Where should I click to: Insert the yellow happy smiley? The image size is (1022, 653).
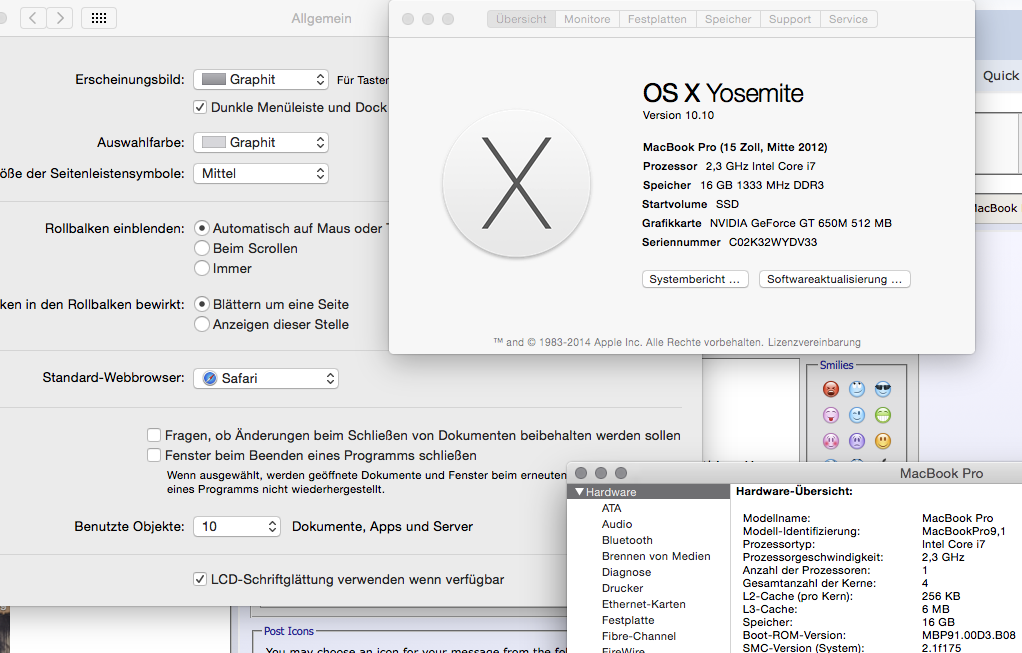883,441
